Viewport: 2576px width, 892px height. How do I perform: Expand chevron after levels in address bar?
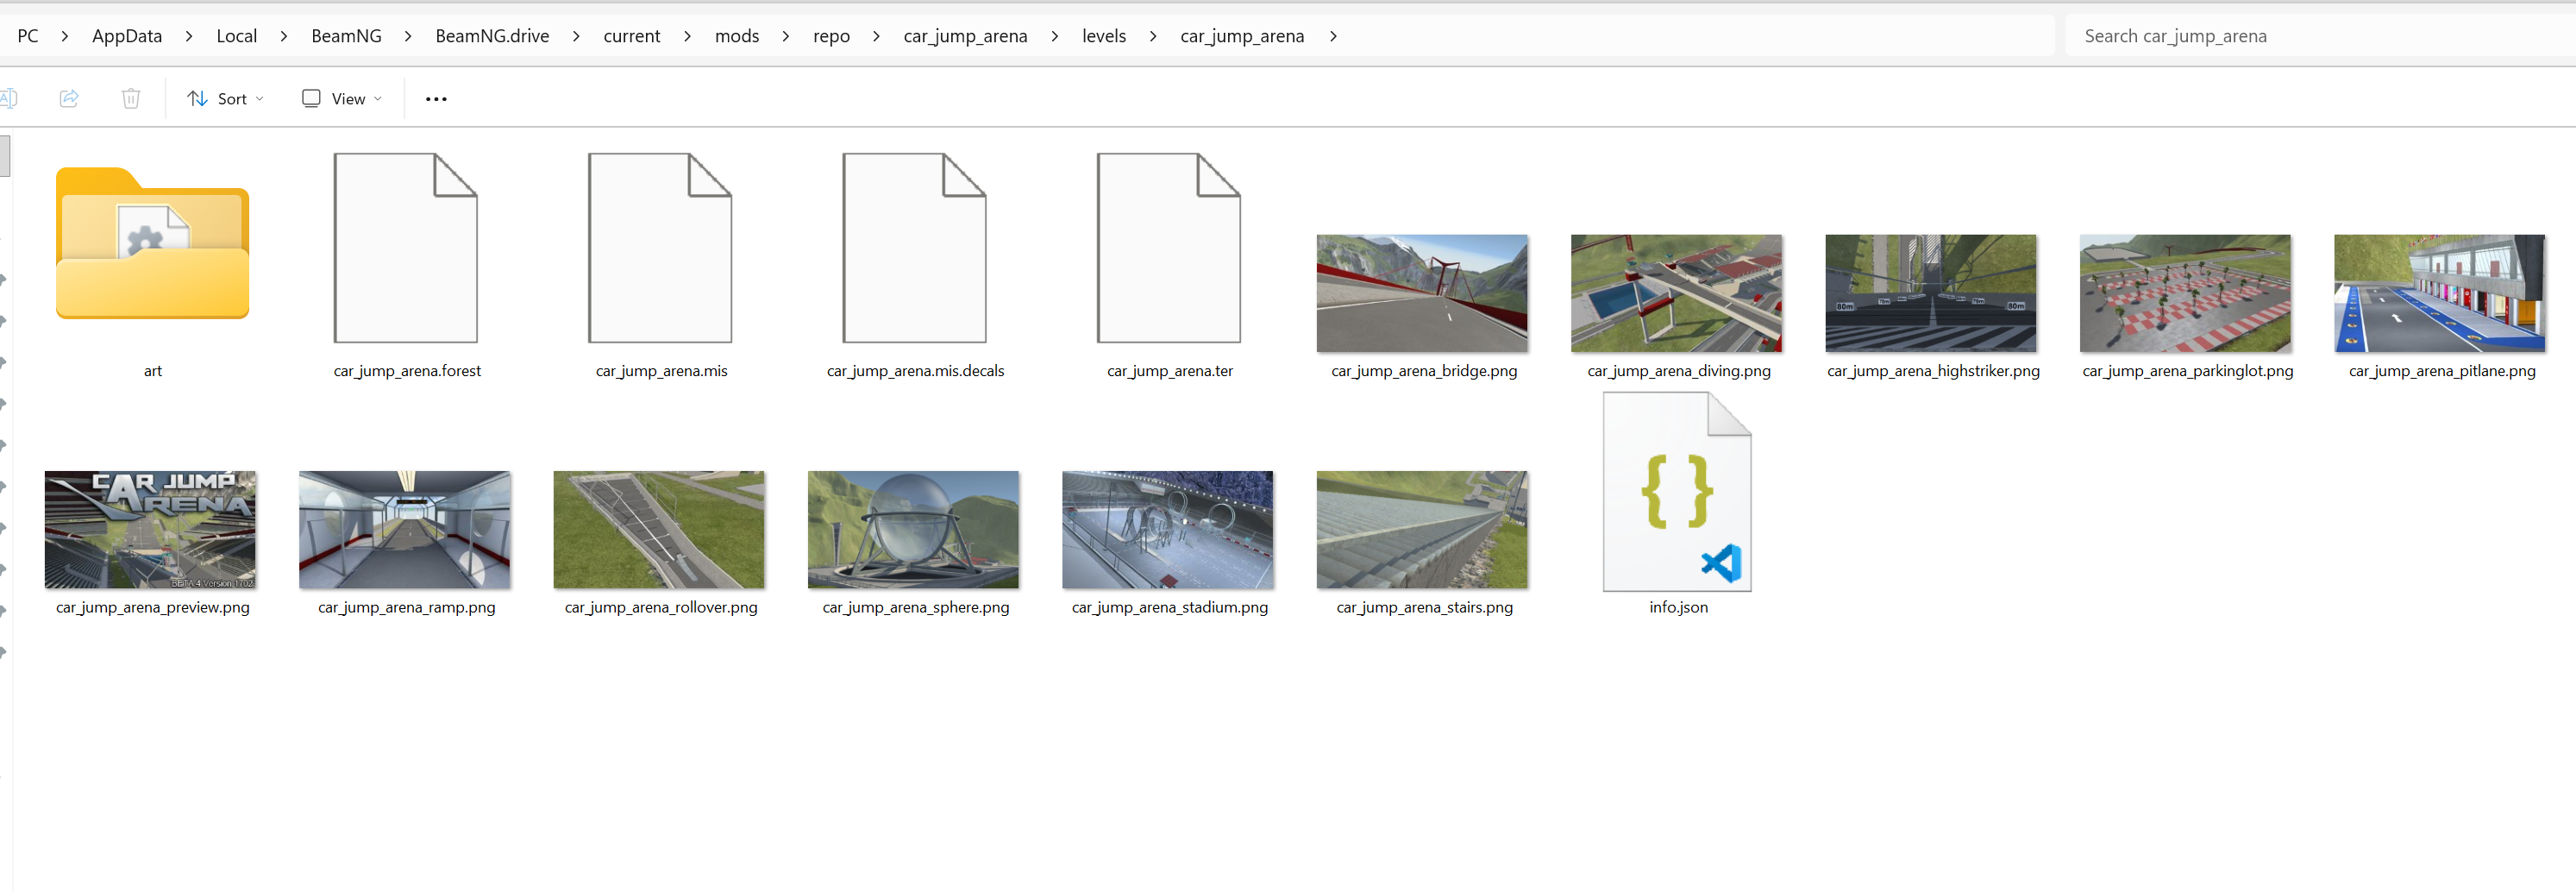tap(1153, 36)
